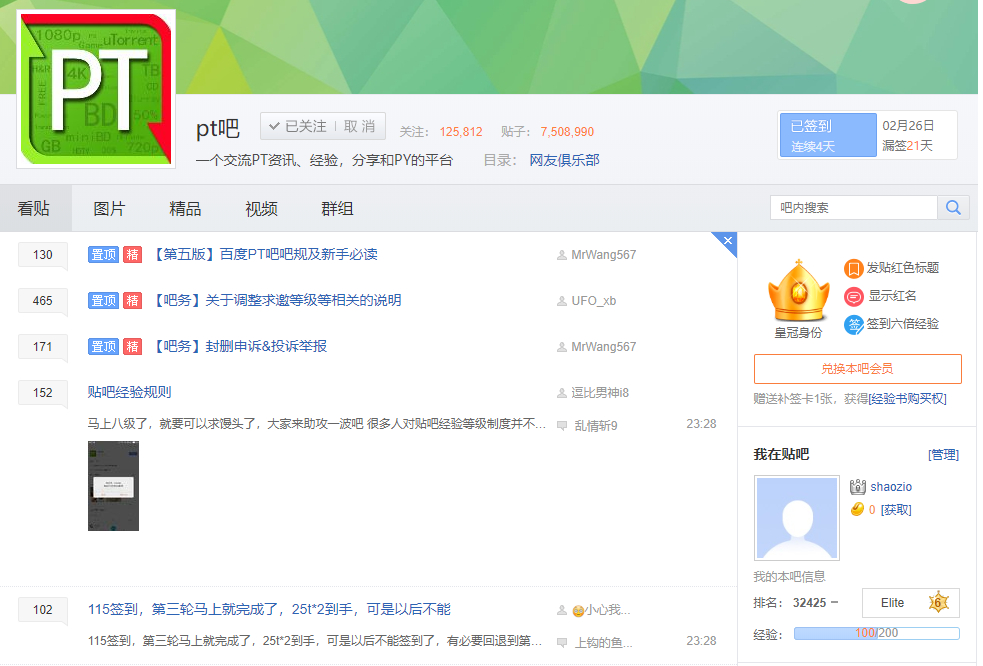Click 置顶 tag on 百度PT吧吧规 post
This screenshot has width=983, height=666.
tap(103, 255)
